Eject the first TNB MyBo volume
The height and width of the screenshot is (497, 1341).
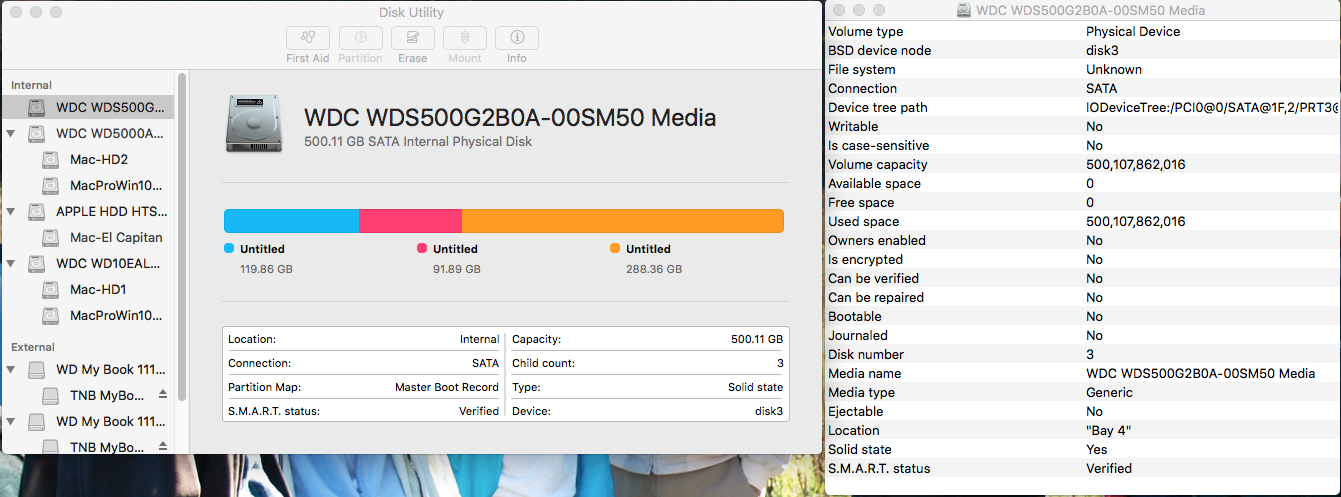(163, 395)
